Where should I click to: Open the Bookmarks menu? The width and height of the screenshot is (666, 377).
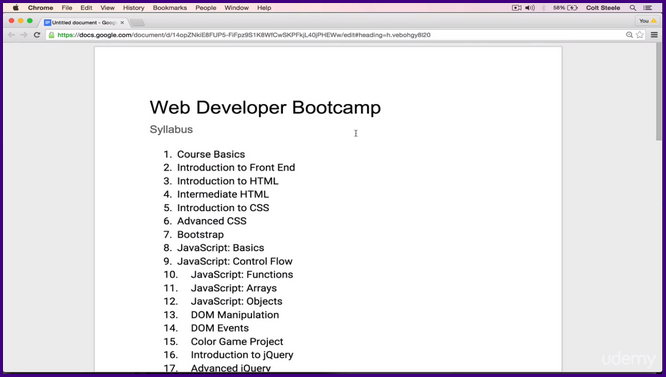point(169,8)
